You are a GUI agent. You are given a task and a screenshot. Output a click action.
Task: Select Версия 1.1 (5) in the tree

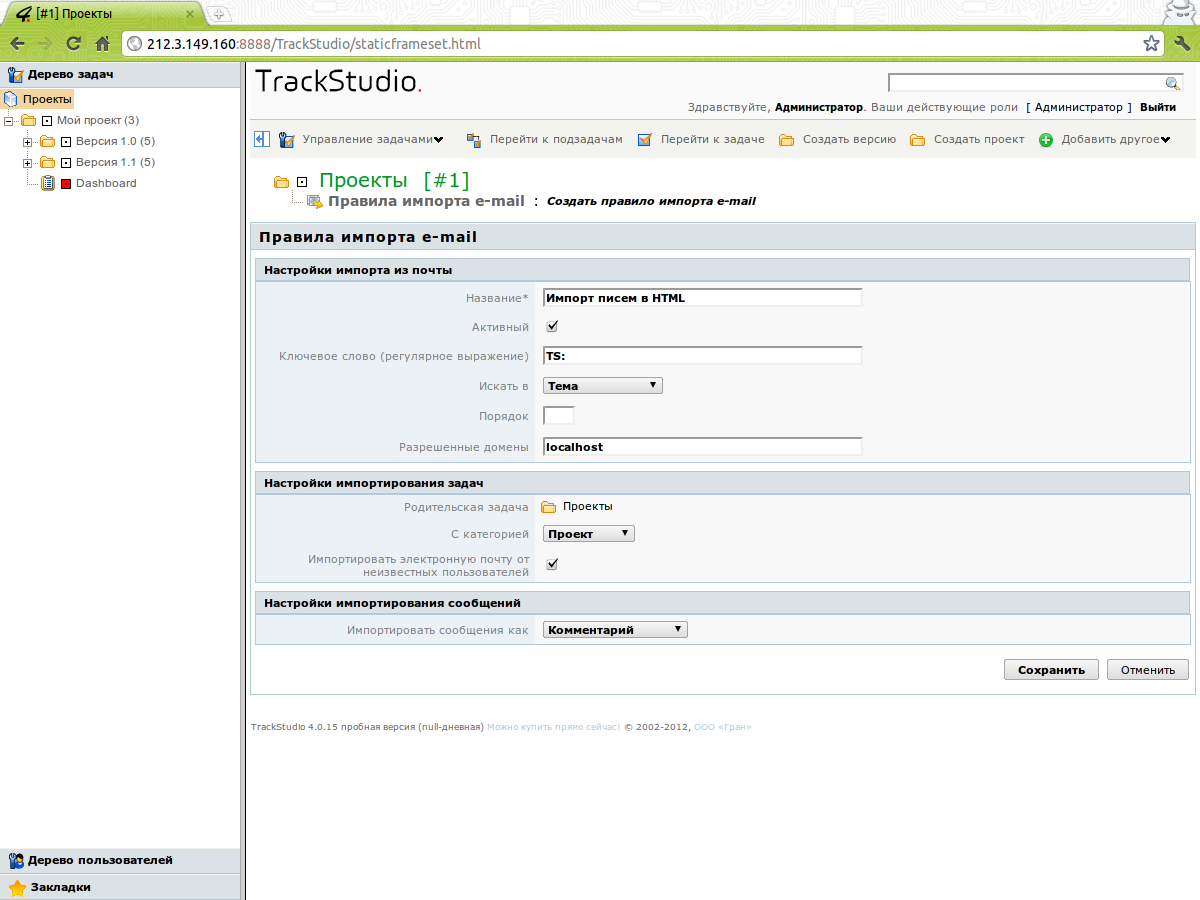(116, 162)
